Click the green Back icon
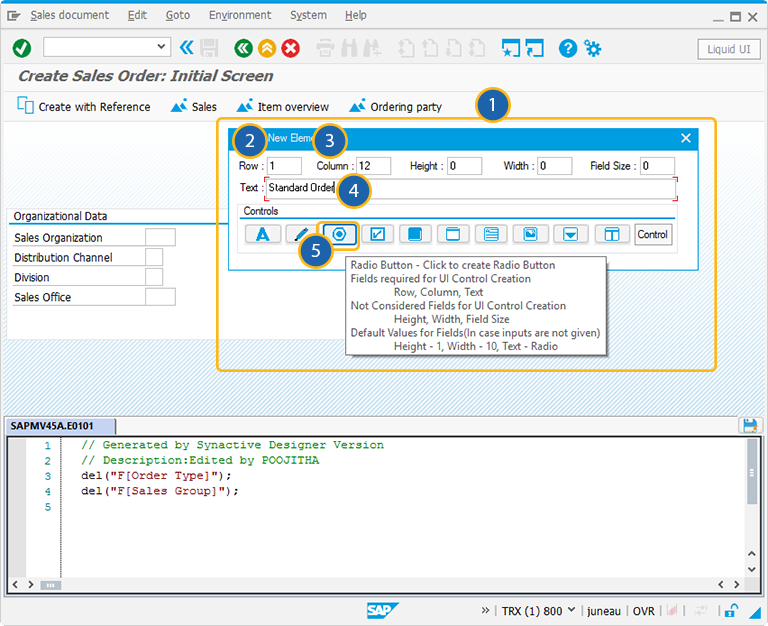This screenshot has width=768, height=626. [x=243, y=48]
